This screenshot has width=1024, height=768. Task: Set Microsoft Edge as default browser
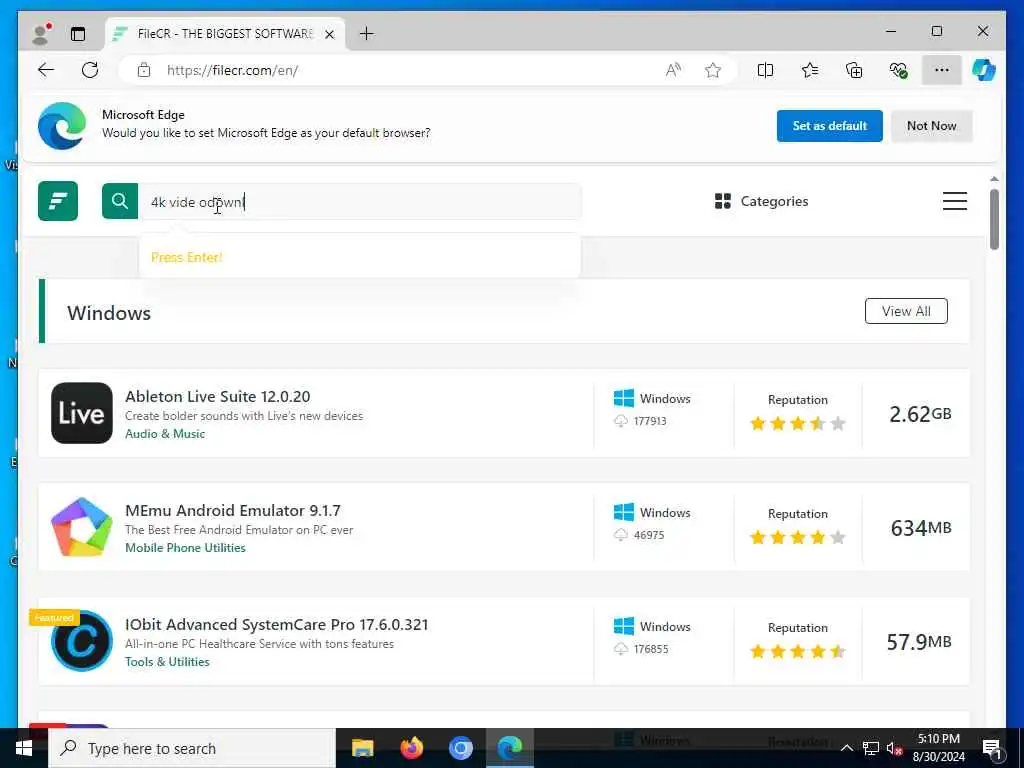(x=829, y=126)
